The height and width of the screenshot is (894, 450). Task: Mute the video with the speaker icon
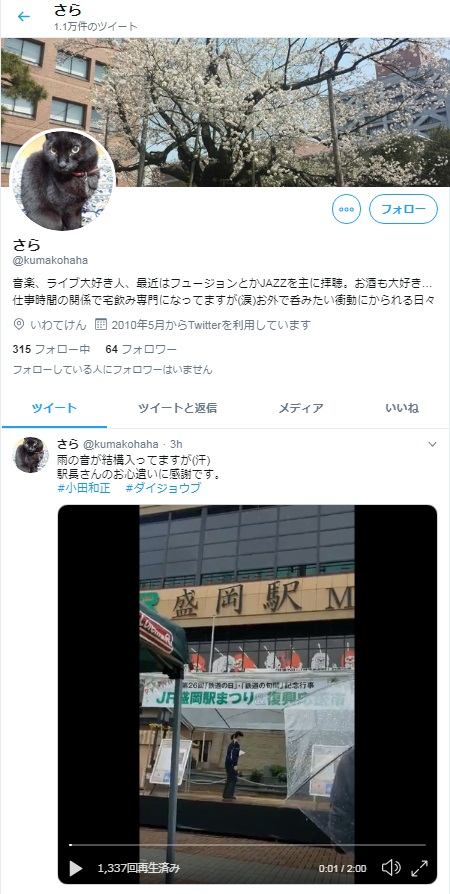pyautogui.click(x=391, y=868)
